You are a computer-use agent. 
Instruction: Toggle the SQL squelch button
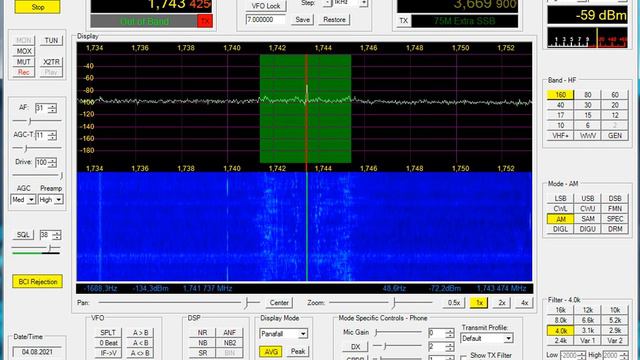pyautogui.click(x=23, y=235)
